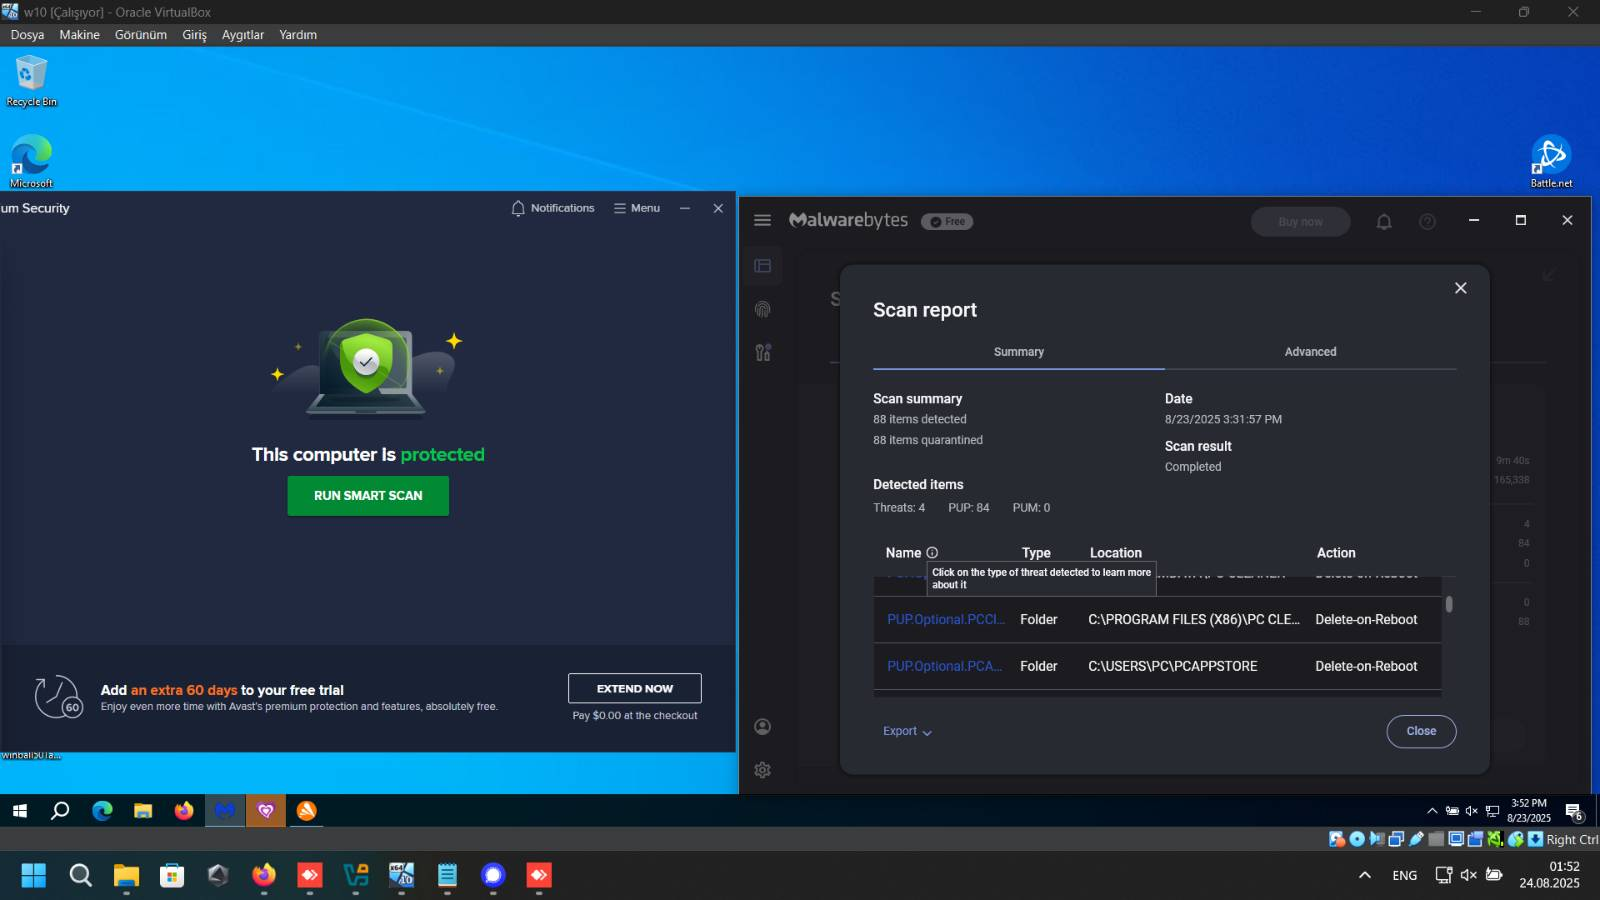The height and width of the screenshot is (900, 1600).
Task: Click VirtualBox optical disk status icon
Action: pos(1357,839)
